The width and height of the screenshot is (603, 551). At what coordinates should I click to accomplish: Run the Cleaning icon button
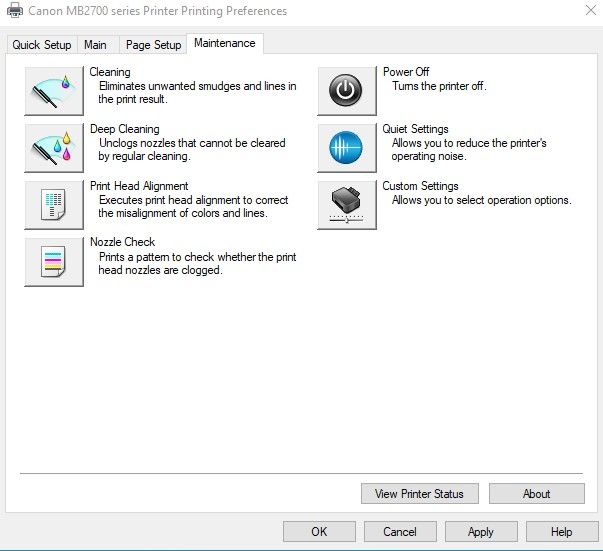click(x=54, y=91)
